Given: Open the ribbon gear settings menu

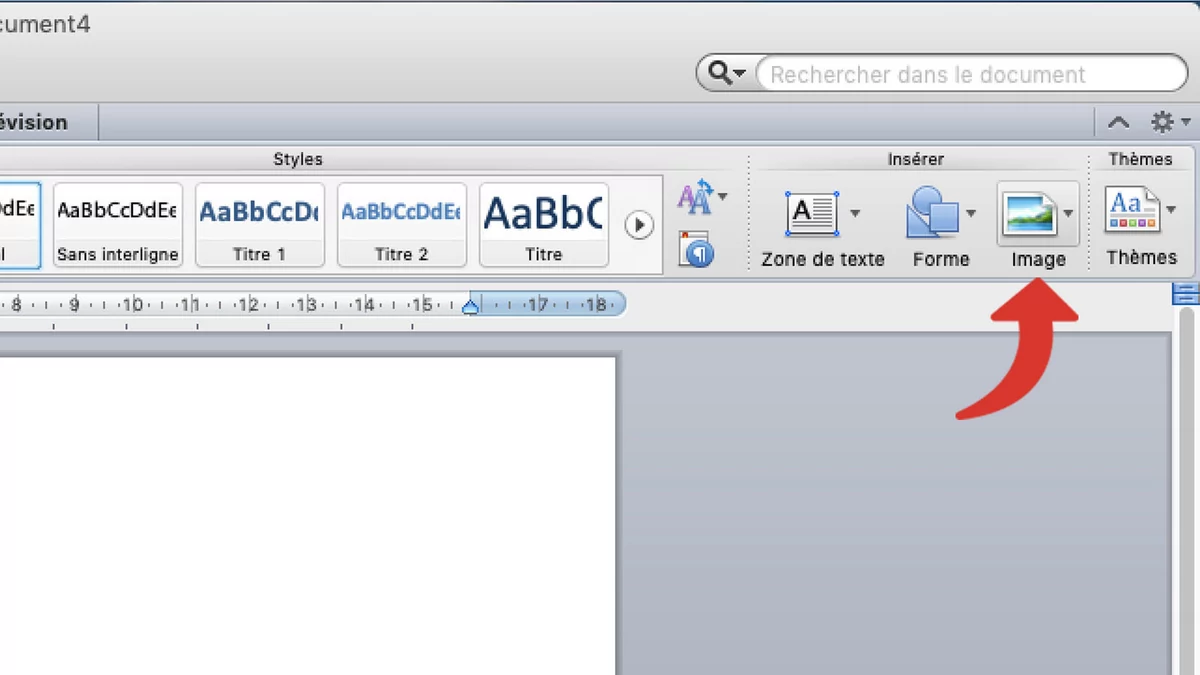Looking at the screenshot, I should 1169,122.
